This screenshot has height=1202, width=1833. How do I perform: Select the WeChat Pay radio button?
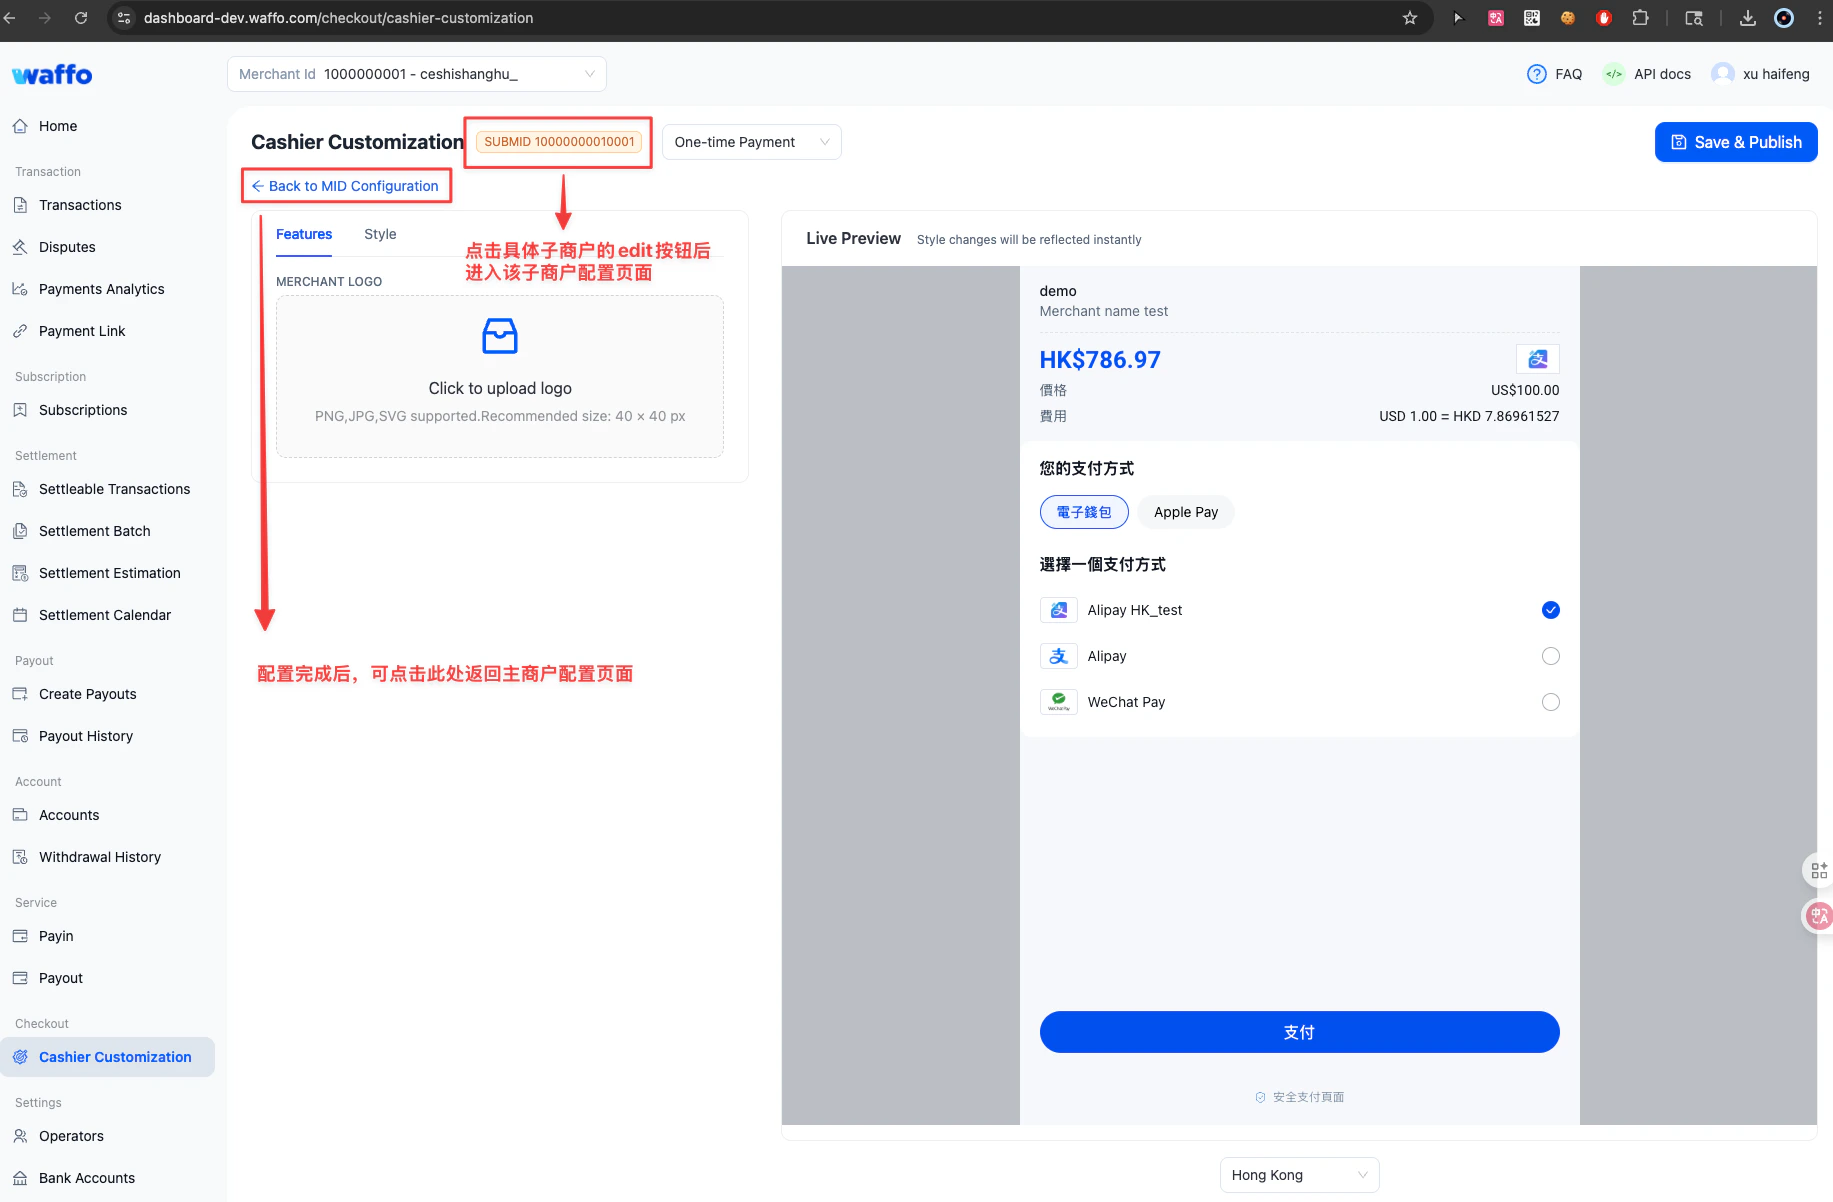pos(1550,702)
